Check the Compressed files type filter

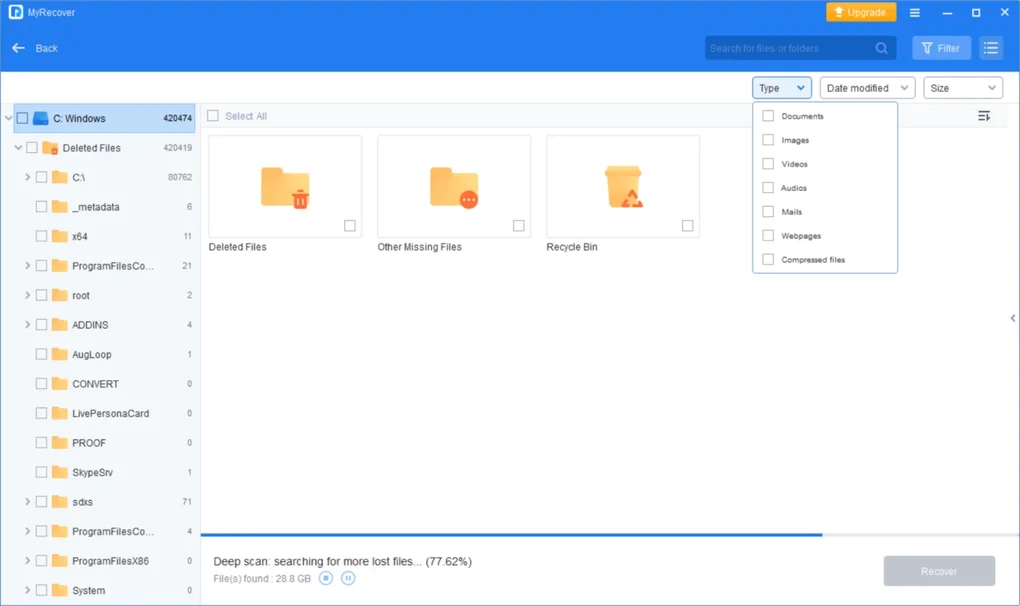point(768,259)
